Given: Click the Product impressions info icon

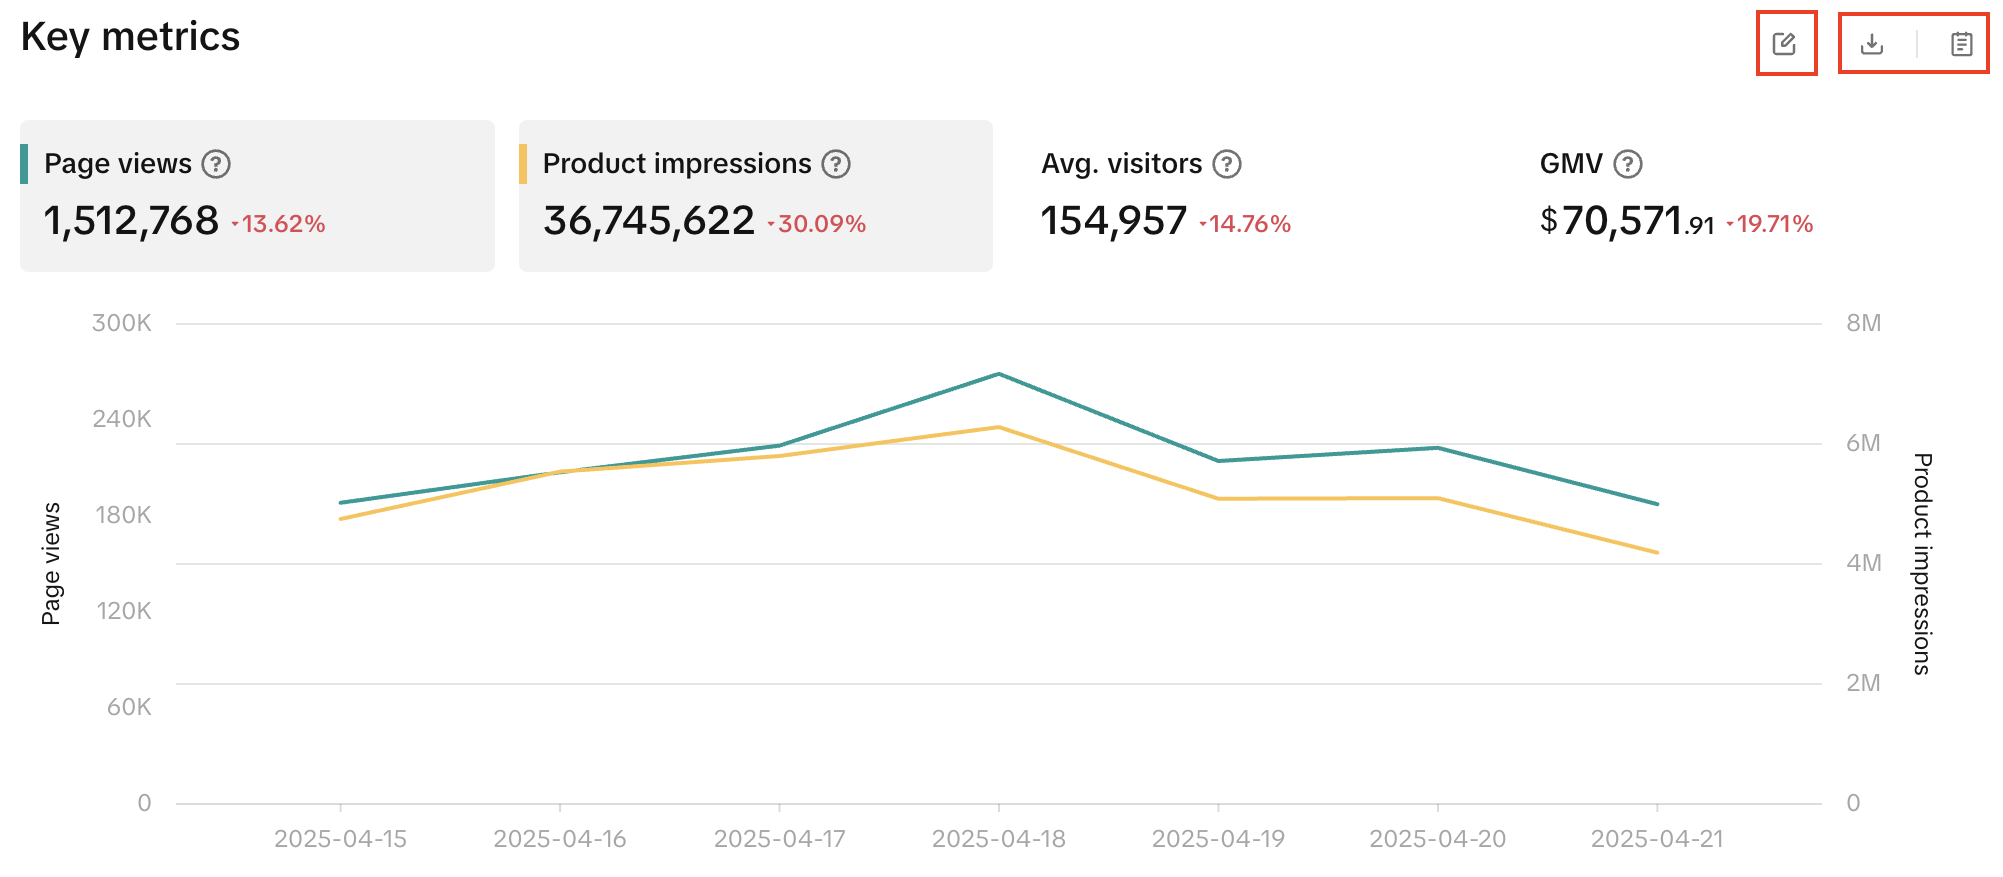Looking at the screenshot, I should tap(836, 164).
